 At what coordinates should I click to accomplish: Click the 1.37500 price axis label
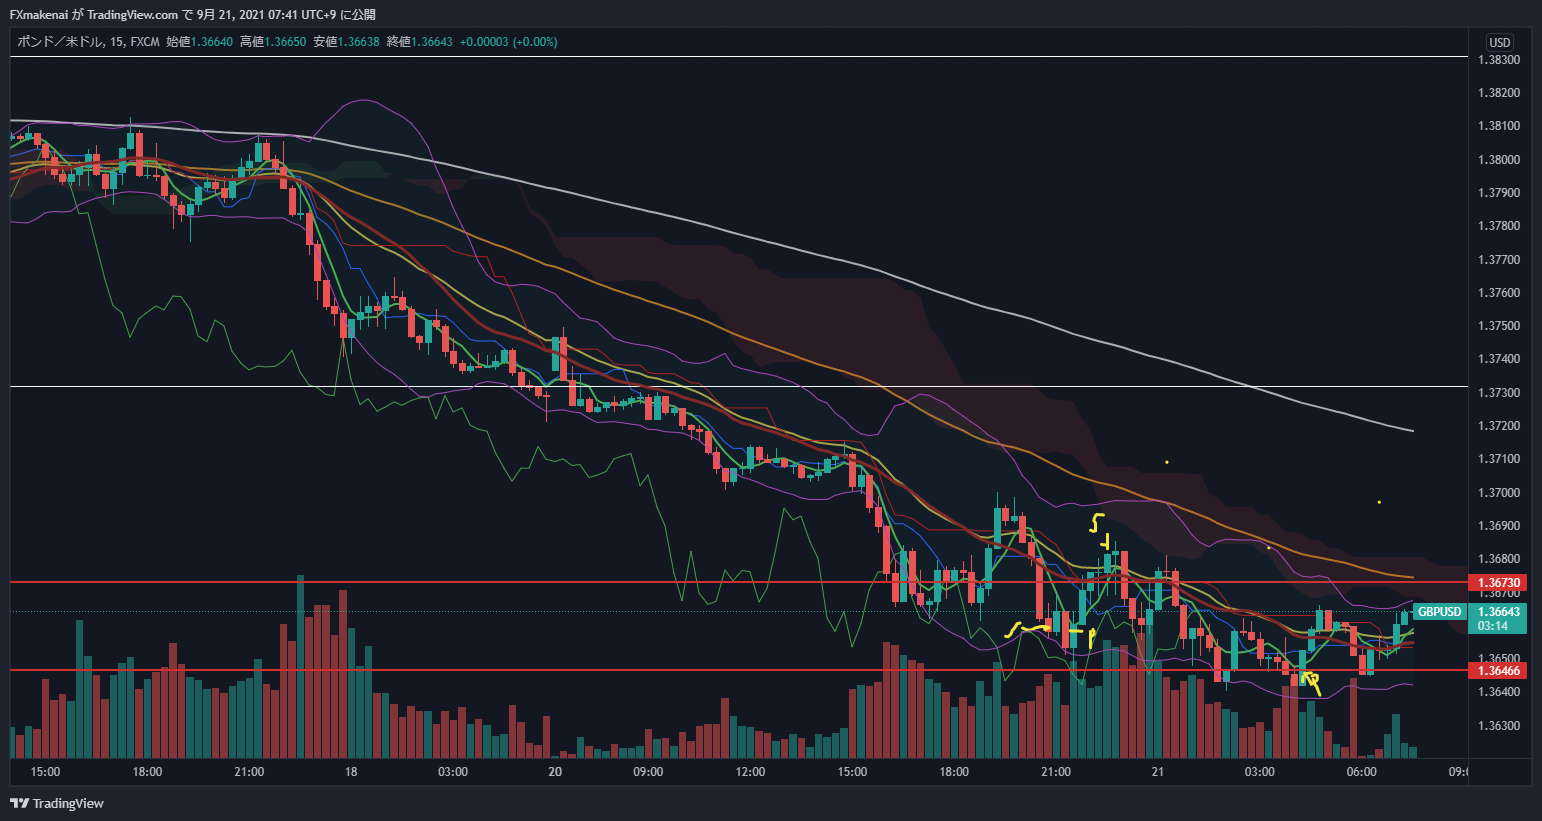point(1498,326)
